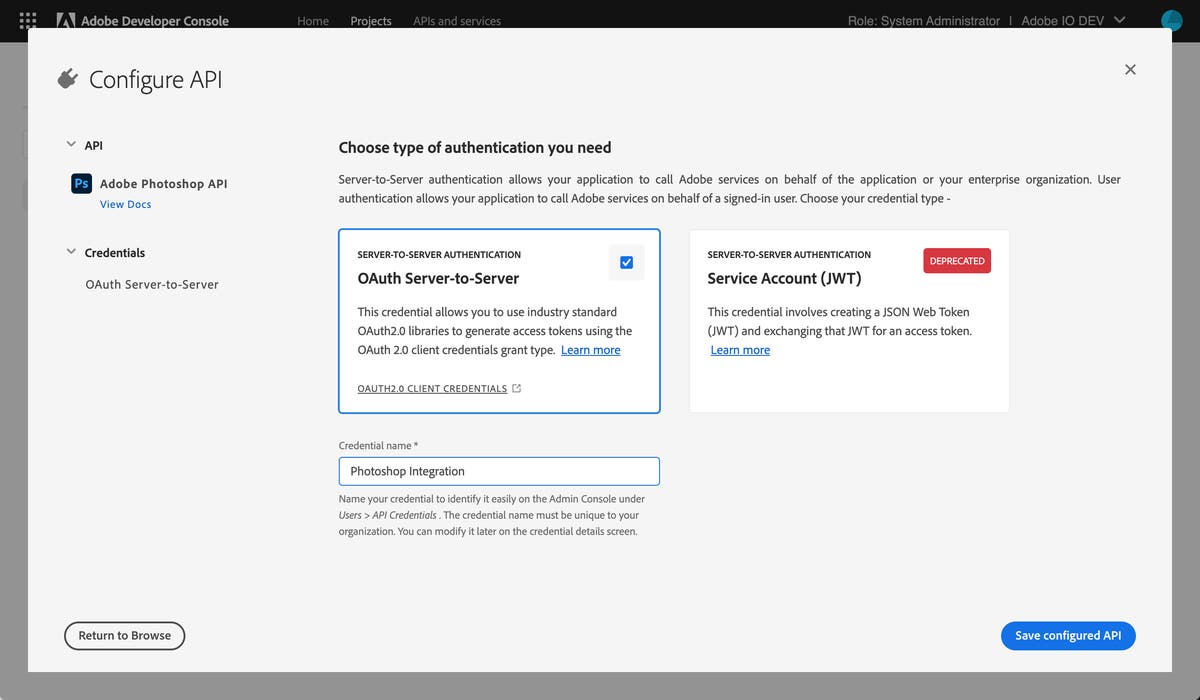Uncheck the OAuth Server-to-Server credential checkbox

click(x=626, y=262)
